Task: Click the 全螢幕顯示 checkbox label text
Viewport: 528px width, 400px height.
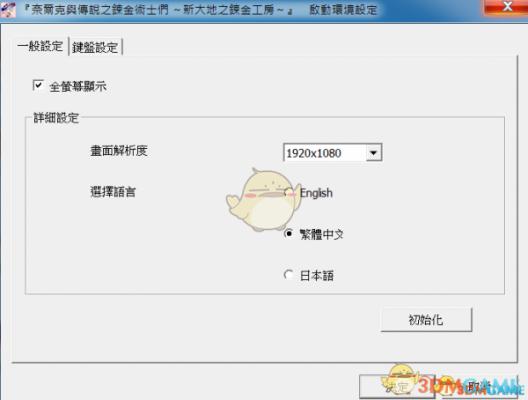Action: click(78, 87)
